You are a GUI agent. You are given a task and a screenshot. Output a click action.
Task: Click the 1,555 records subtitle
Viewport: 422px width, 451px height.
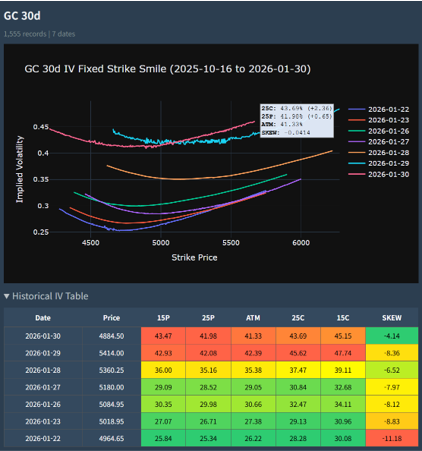pos(39,34)
